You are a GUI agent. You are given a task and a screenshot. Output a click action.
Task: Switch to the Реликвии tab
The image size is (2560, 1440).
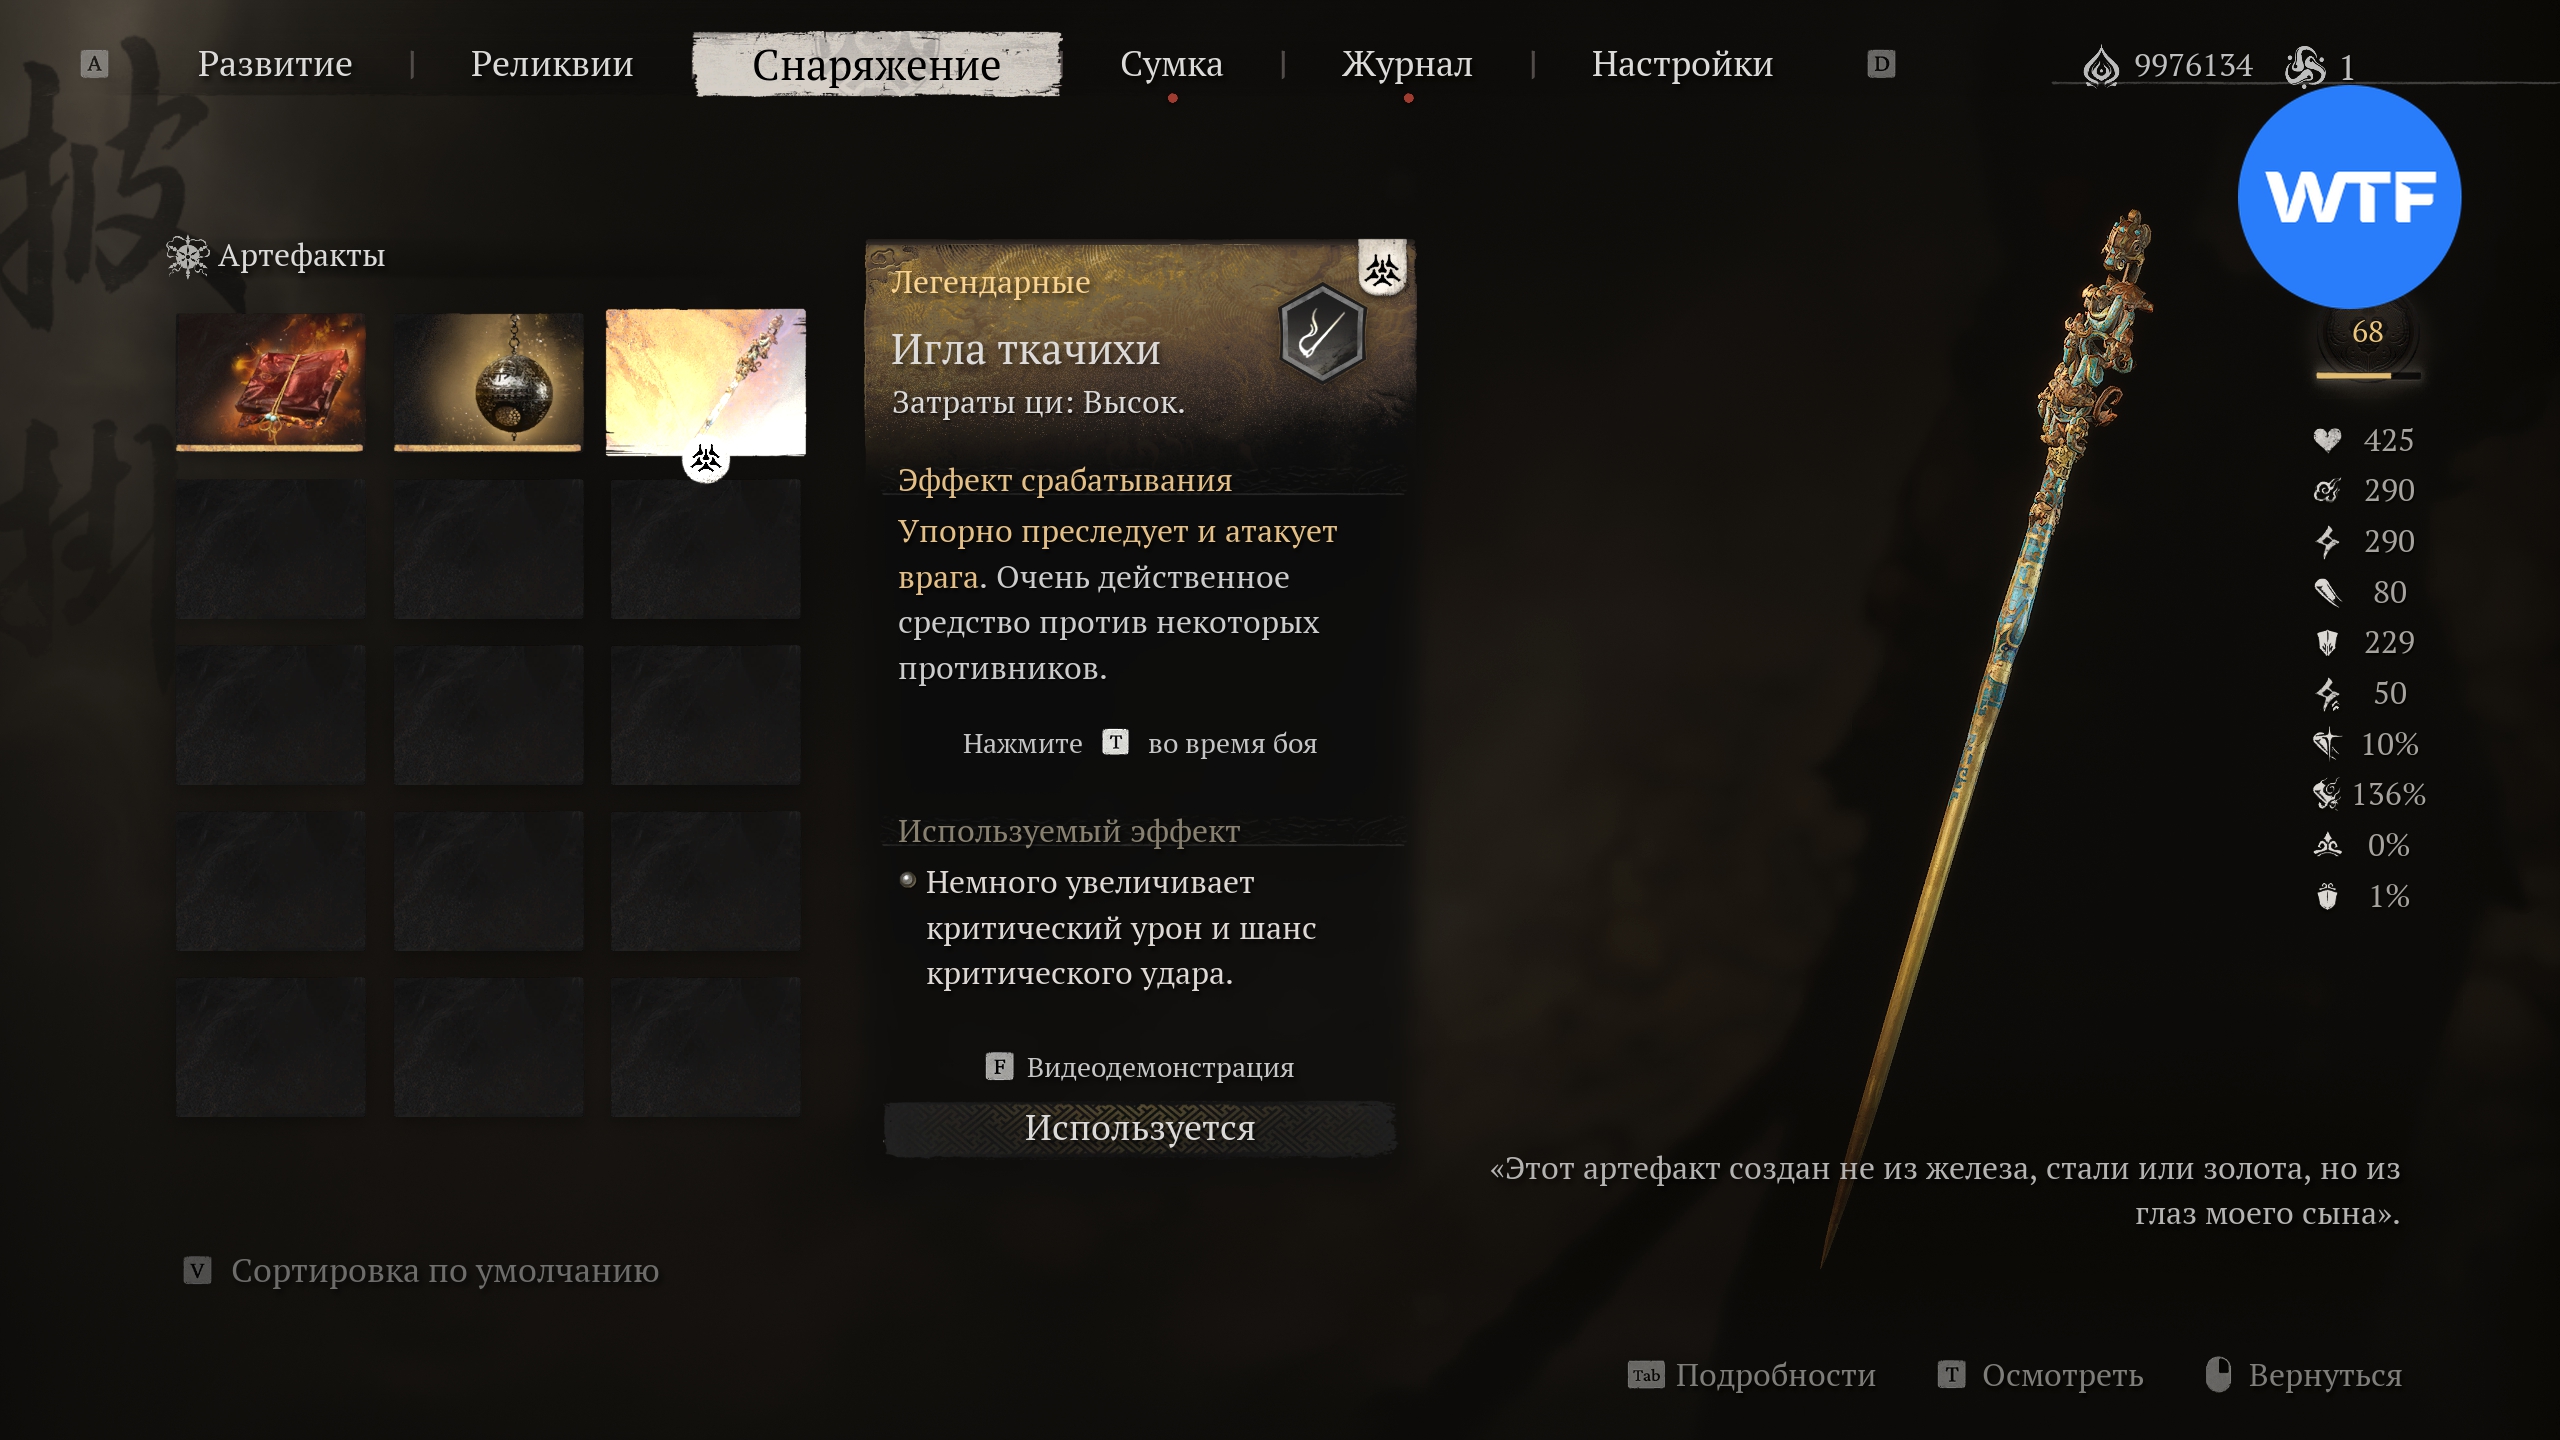click(552, 64)
